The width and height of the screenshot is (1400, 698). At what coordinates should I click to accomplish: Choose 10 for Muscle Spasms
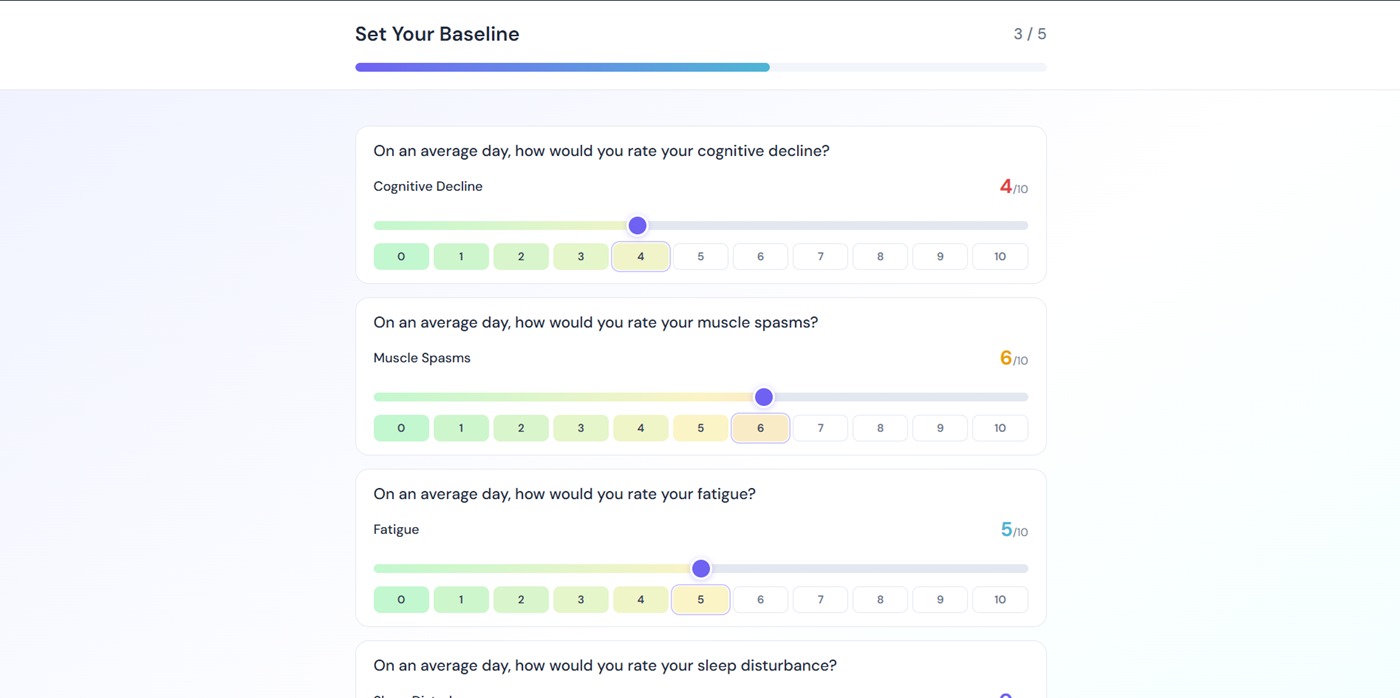[1000, 428]
